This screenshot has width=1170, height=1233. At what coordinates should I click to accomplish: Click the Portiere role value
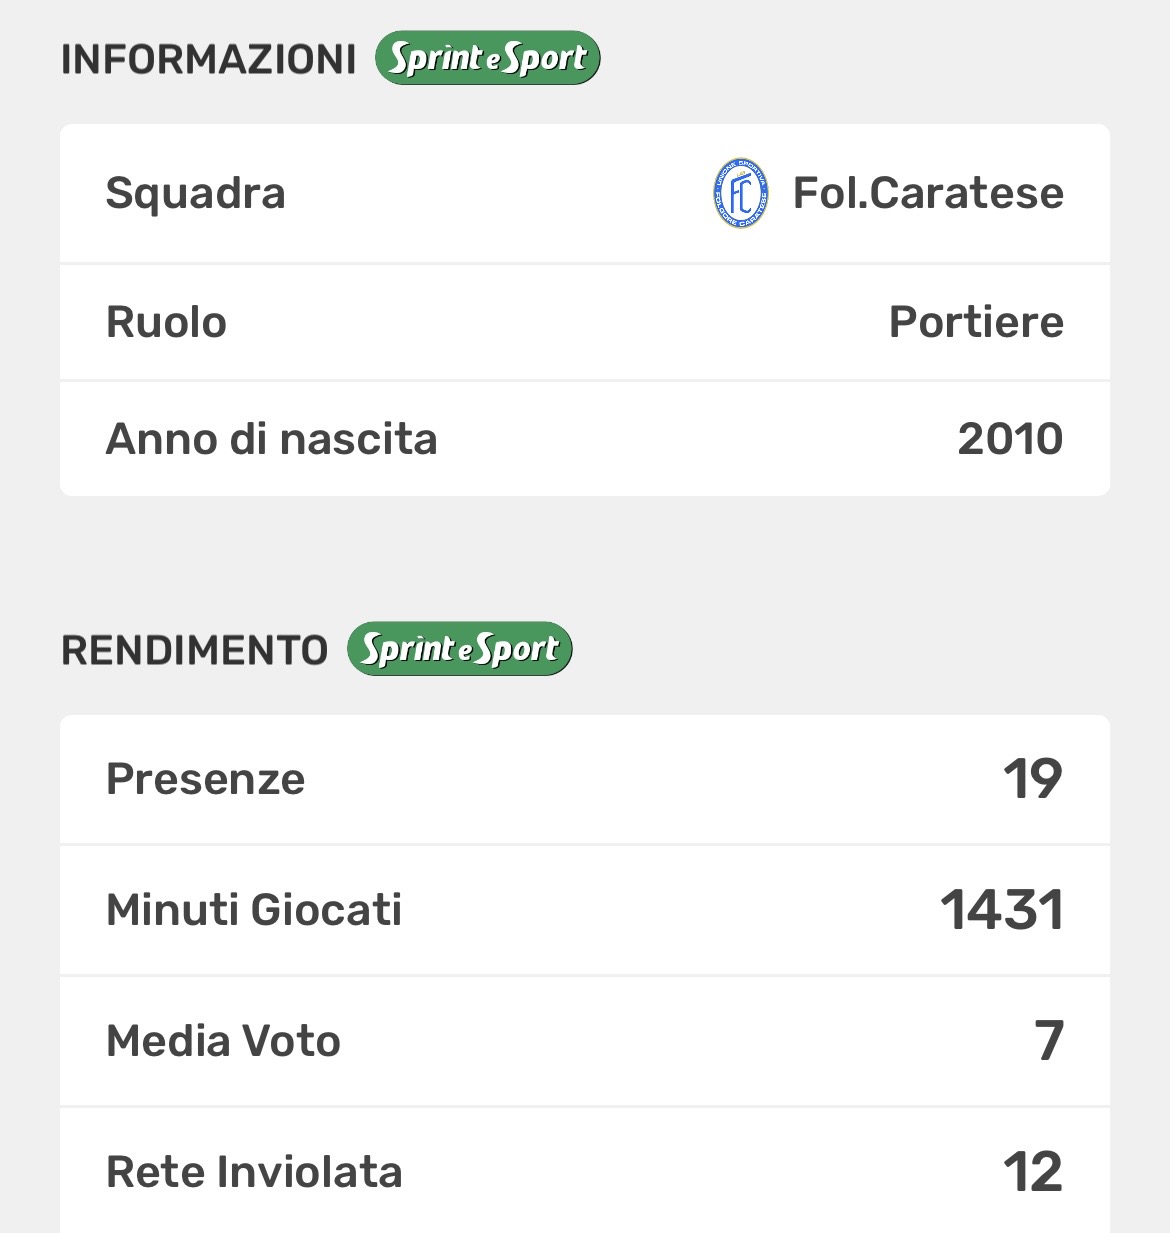point(975,322)
